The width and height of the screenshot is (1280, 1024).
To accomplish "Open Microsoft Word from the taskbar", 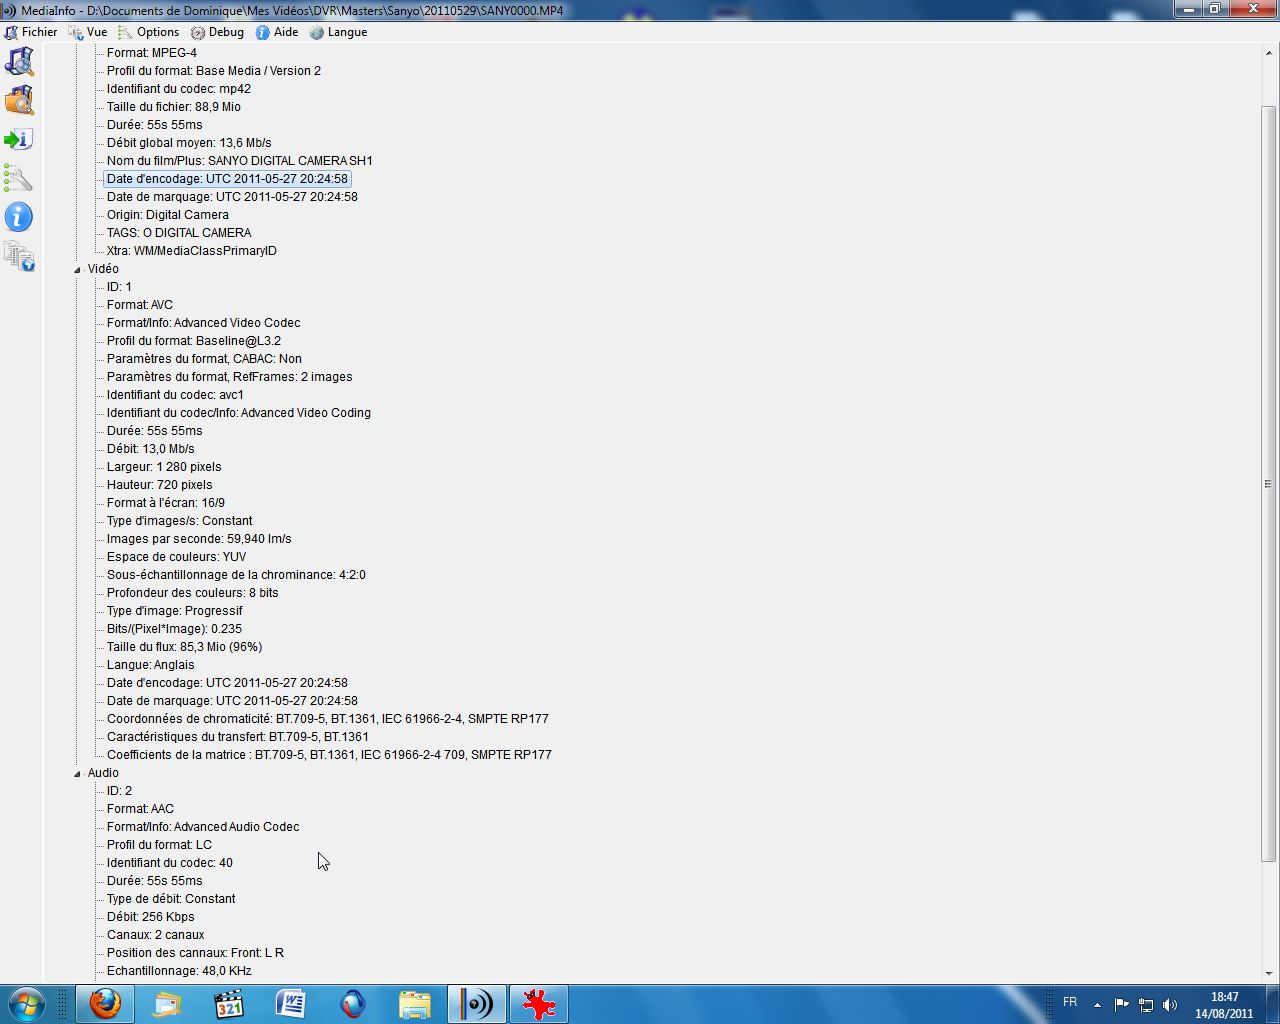I will (x=291, y=1004).
